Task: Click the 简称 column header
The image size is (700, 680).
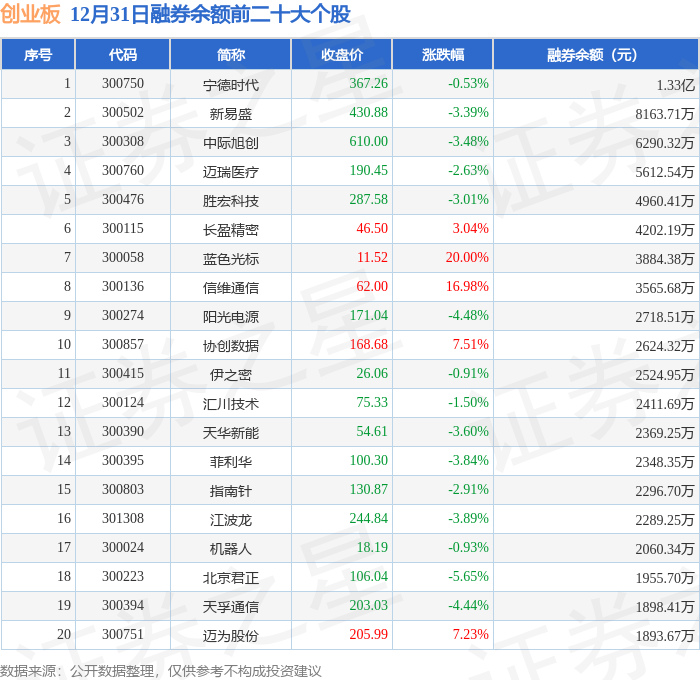Action: pos(231,54)
